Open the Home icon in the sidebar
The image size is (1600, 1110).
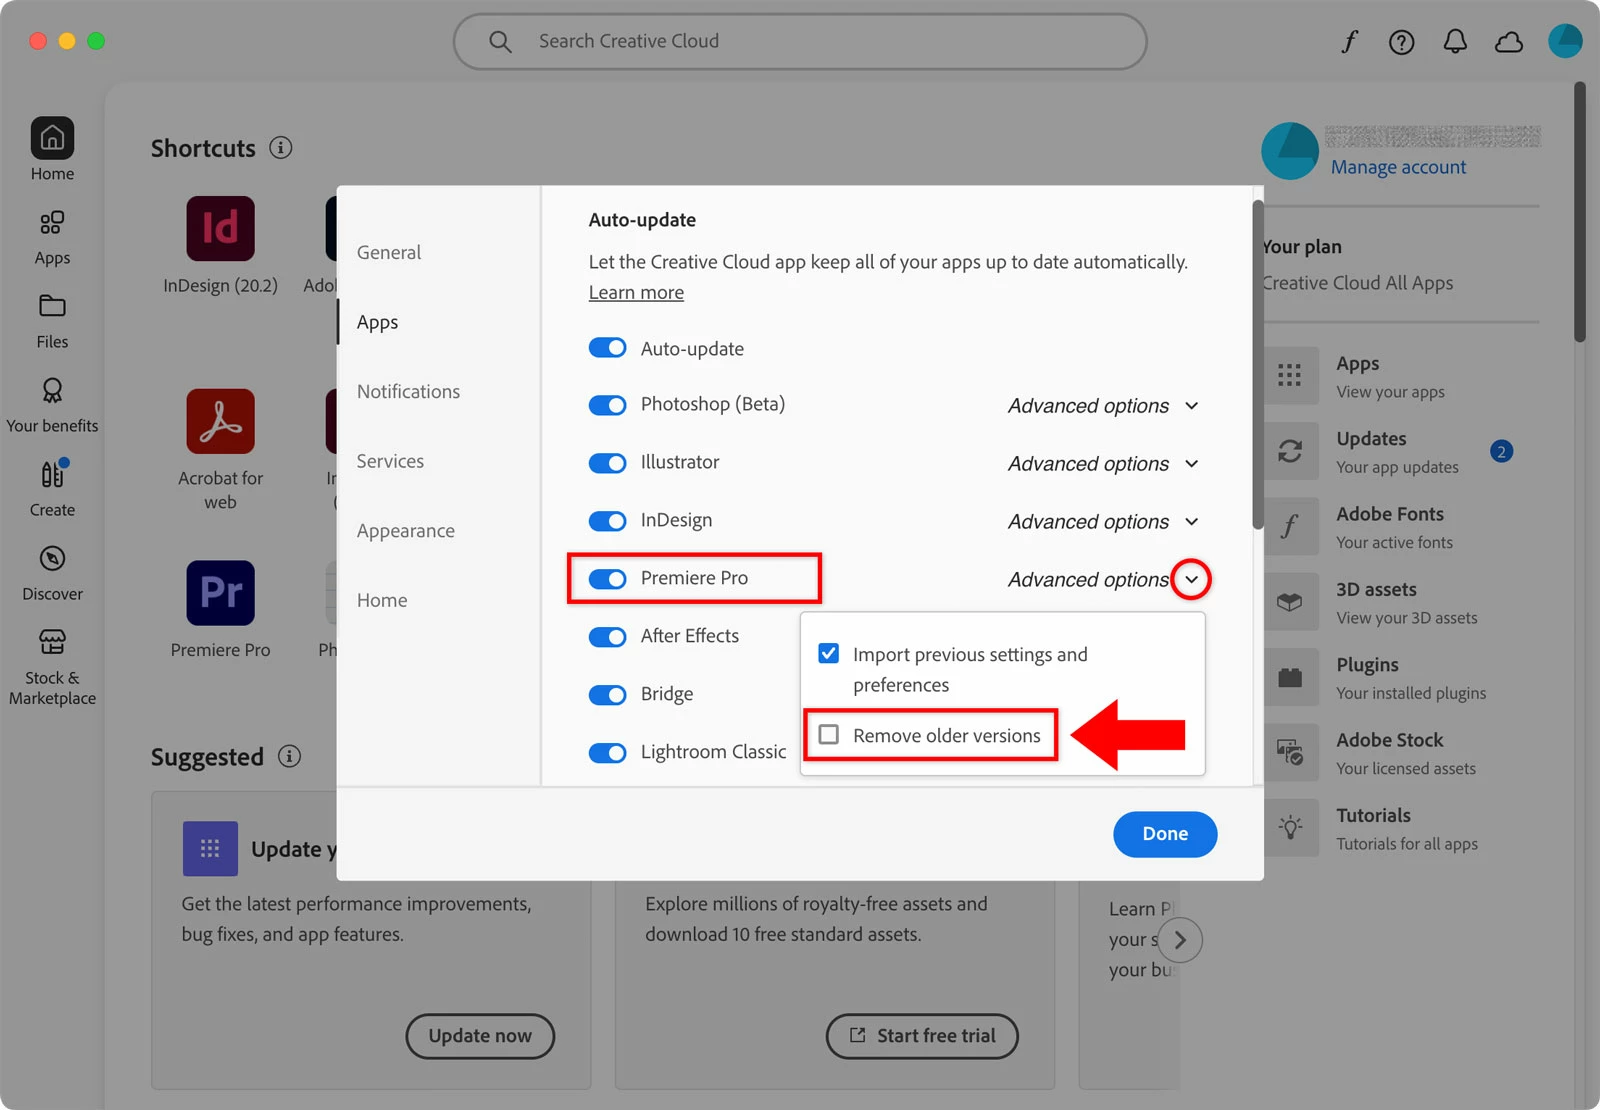(52, 138)
